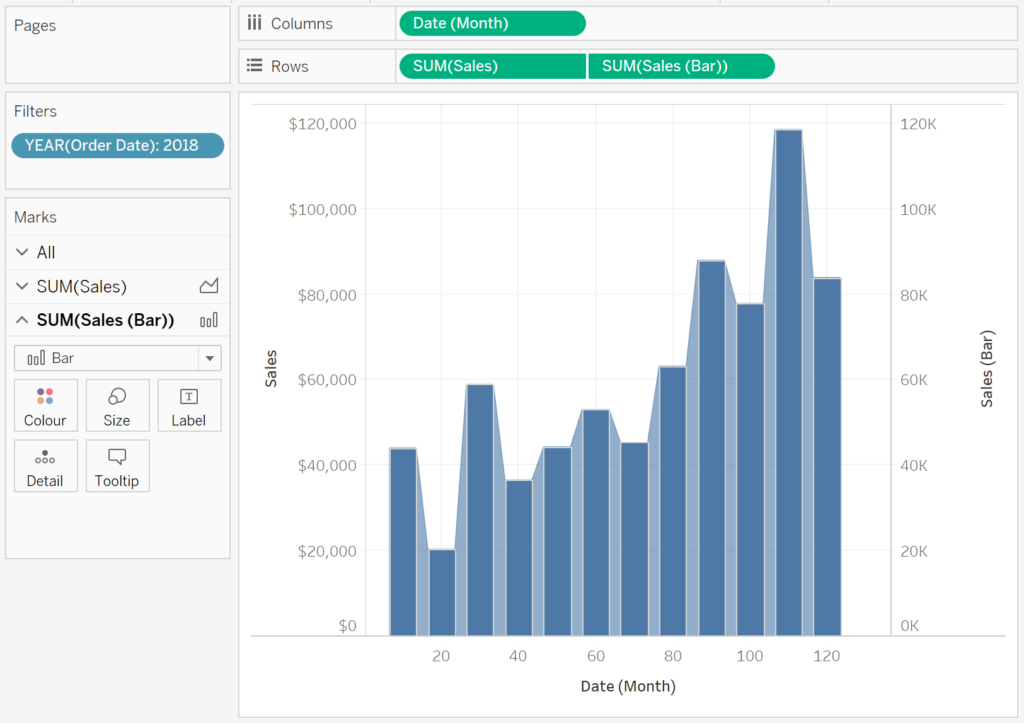The image size is (1024, 723).
Task: Click the Pages shelf header
Action: point(35,25)
